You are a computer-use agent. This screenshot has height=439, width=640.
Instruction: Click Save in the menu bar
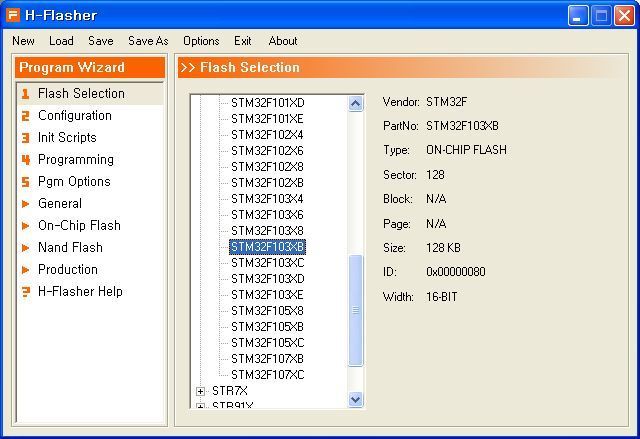pyautogui.click(x=101, y=41)
